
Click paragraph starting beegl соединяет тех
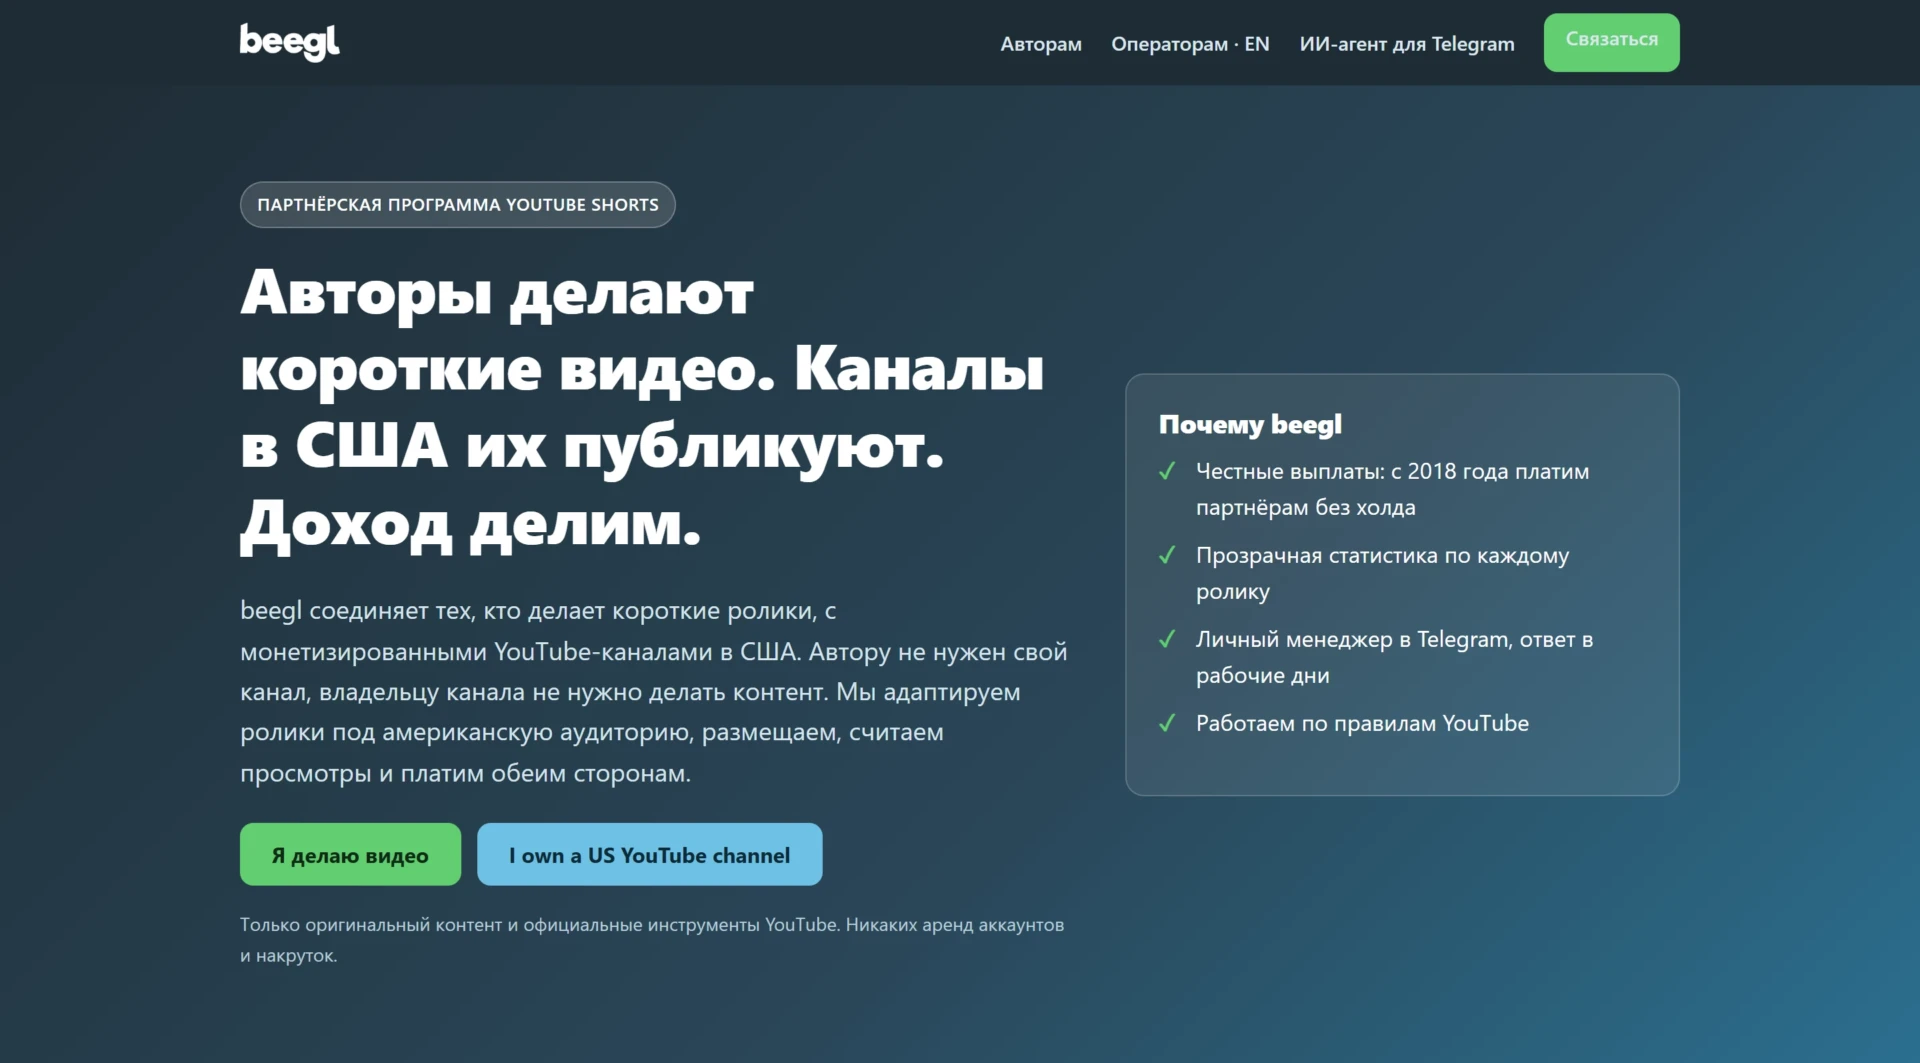654,691
